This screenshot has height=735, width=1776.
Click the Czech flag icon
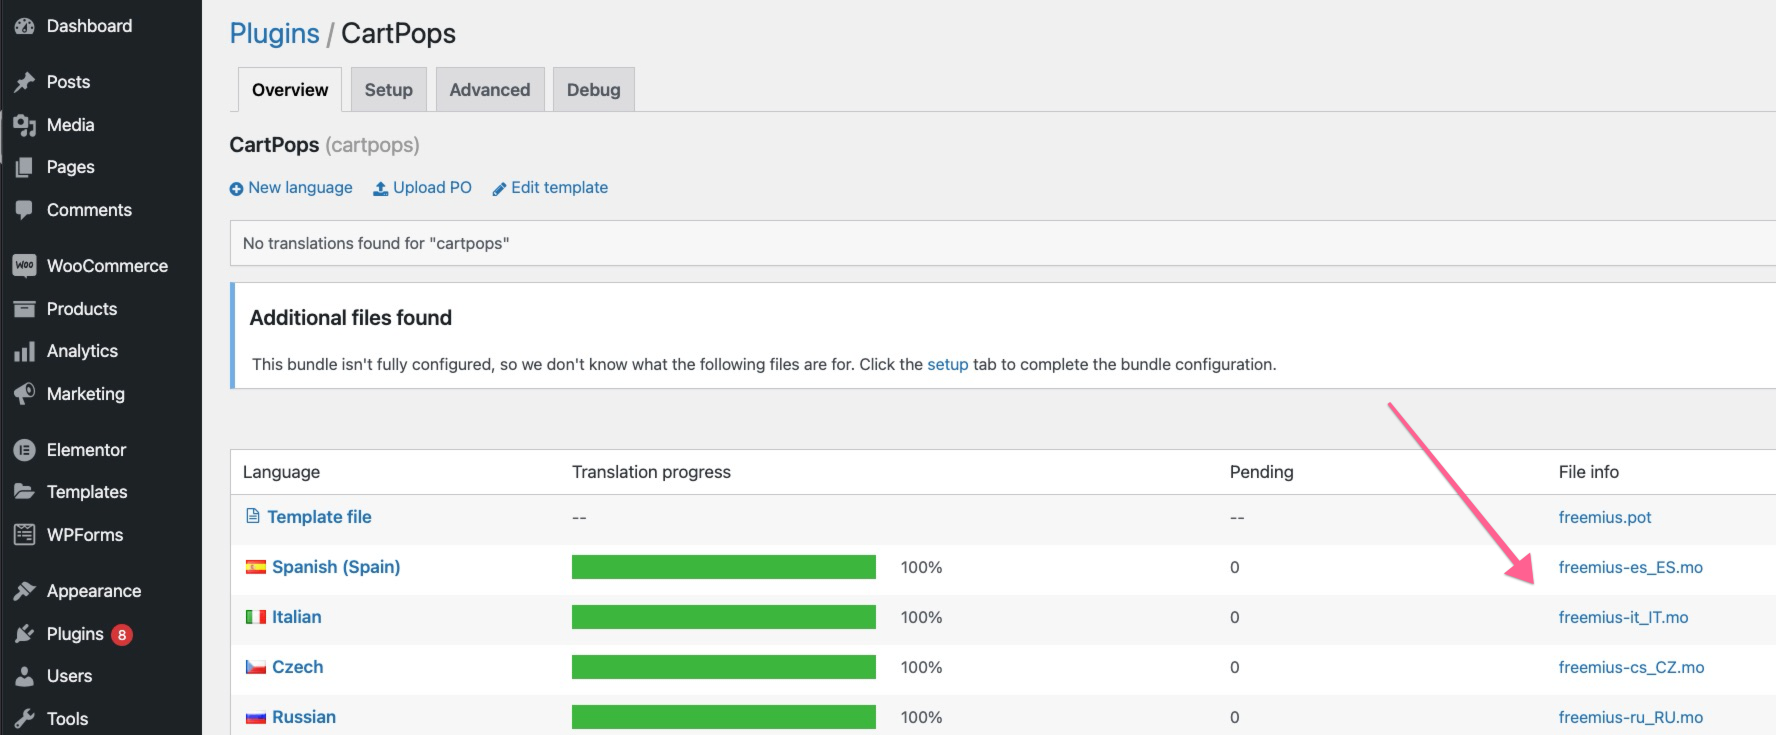pos(256,667)
